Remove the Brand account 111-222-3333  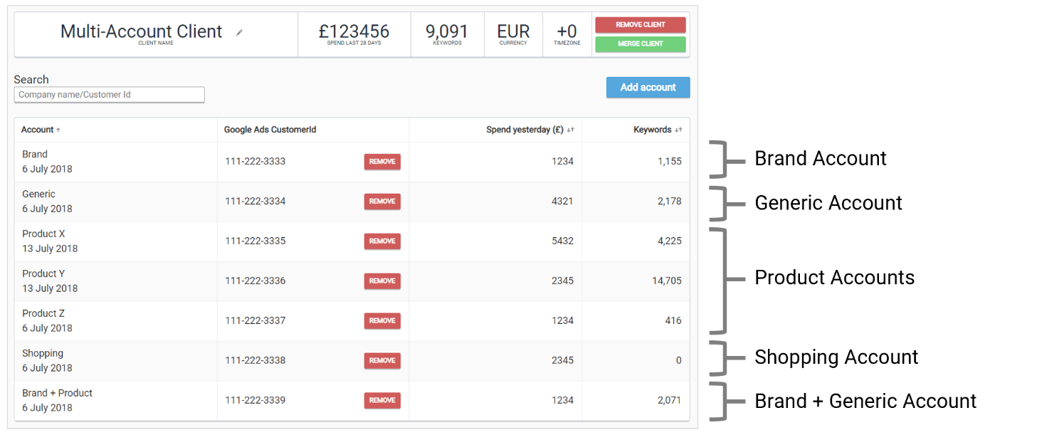pos(382,162)
